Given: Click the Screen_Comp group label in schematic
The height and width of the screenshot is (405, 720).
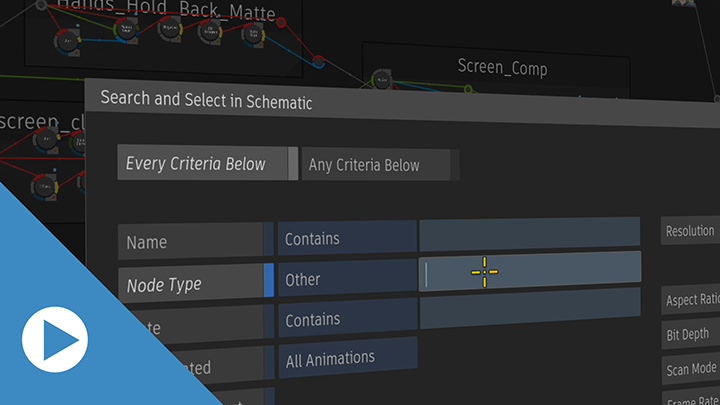Looking at the screenshot, I should click(x=502, y=67).
